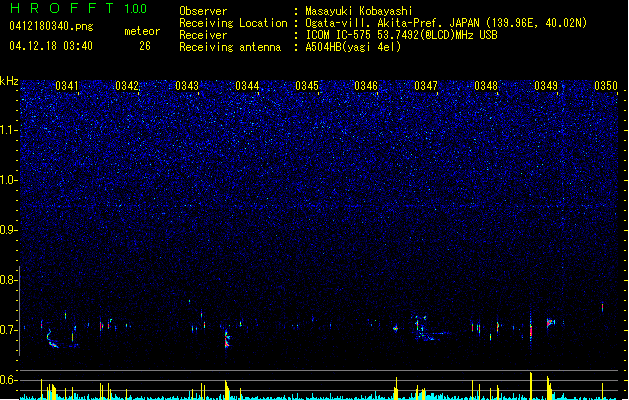629x400 pixels.
Task: Click the tallest yellow intensity spike near 0349
Action: point(531,385)
